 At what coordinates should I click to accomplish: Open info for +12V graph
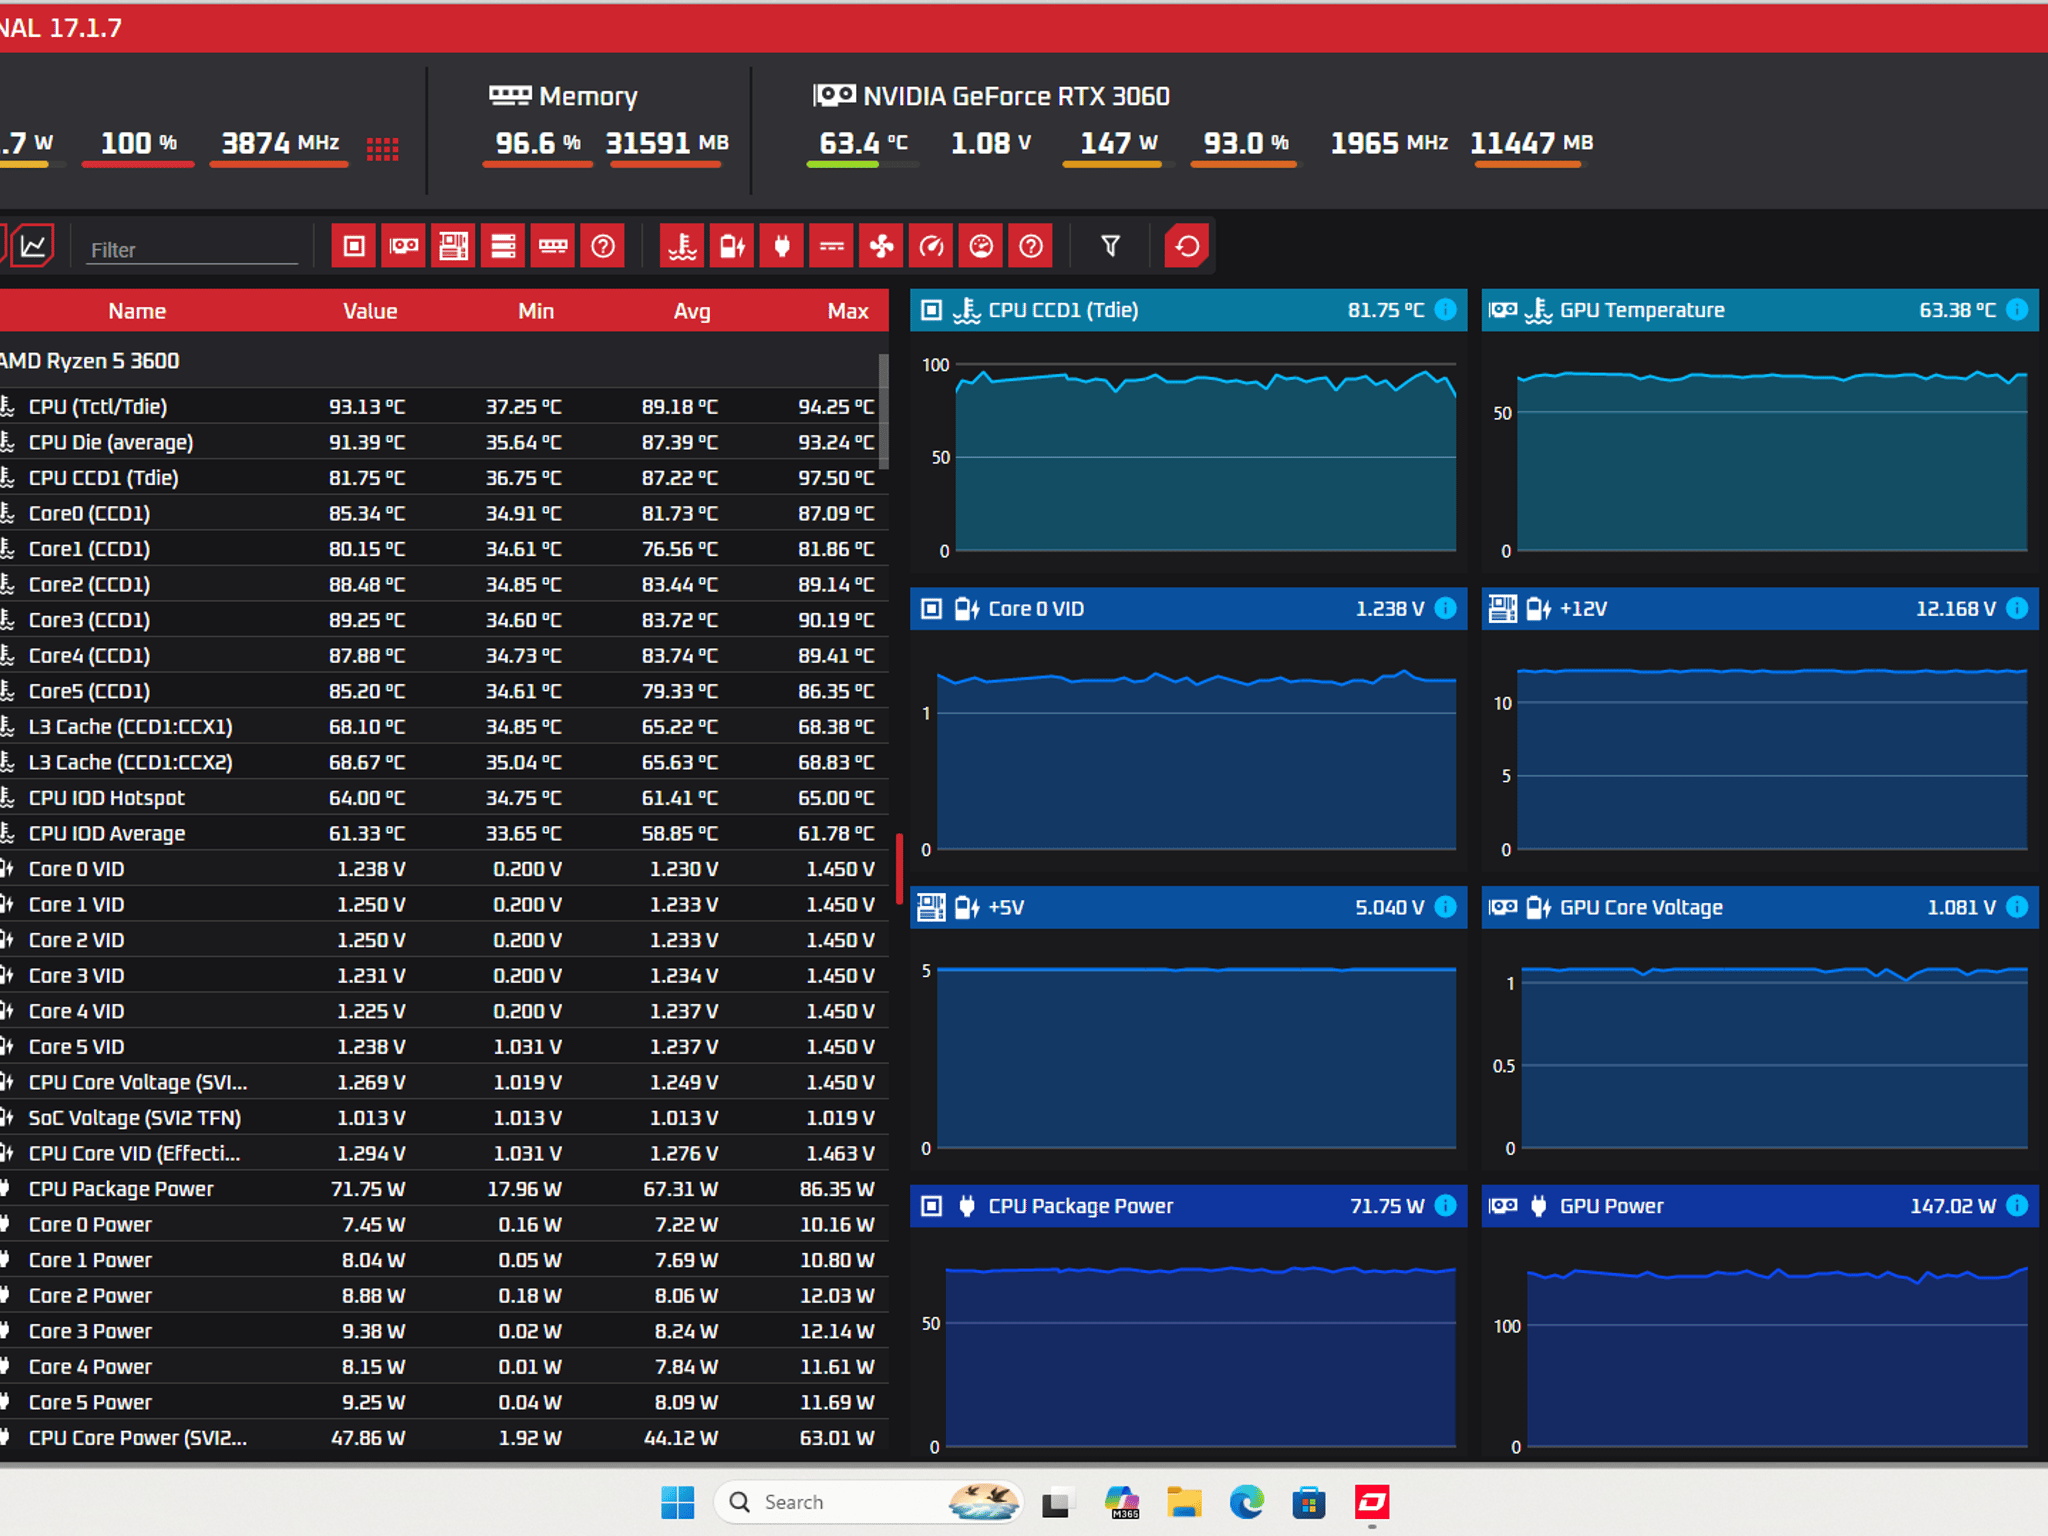[2017, 608]
